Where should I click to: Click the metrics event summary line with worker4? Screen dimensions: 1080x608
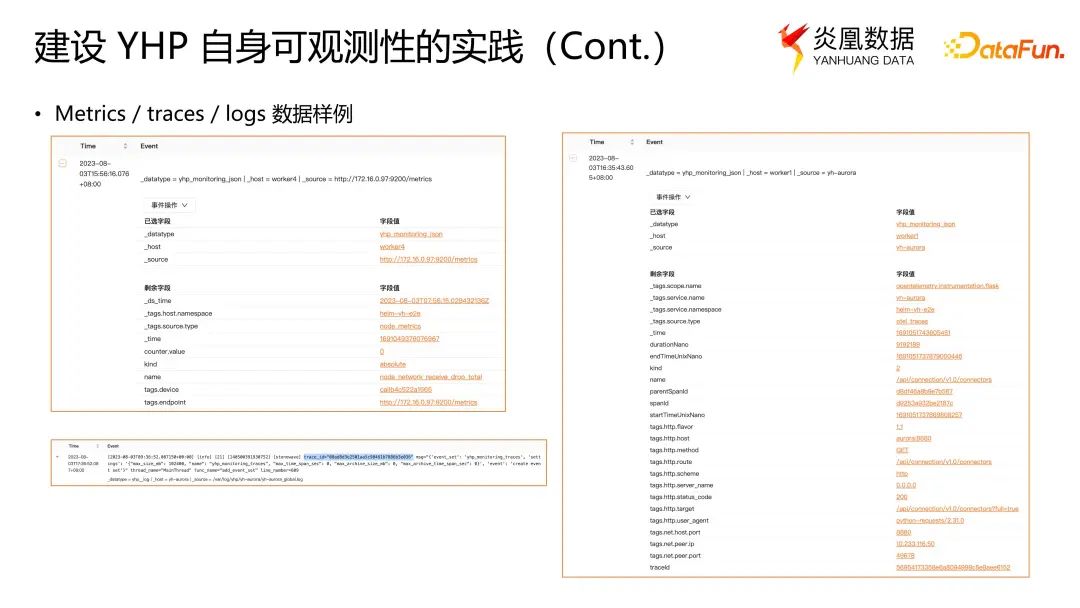click(287, 179)
